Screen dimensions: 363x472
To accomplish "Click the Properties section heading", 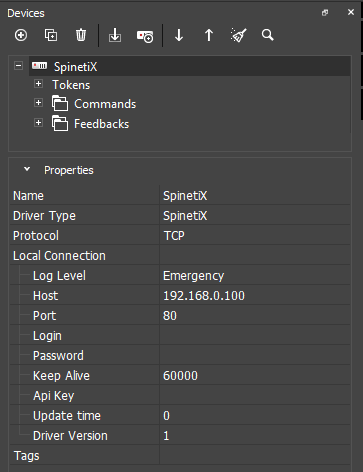I will point(69,170).
